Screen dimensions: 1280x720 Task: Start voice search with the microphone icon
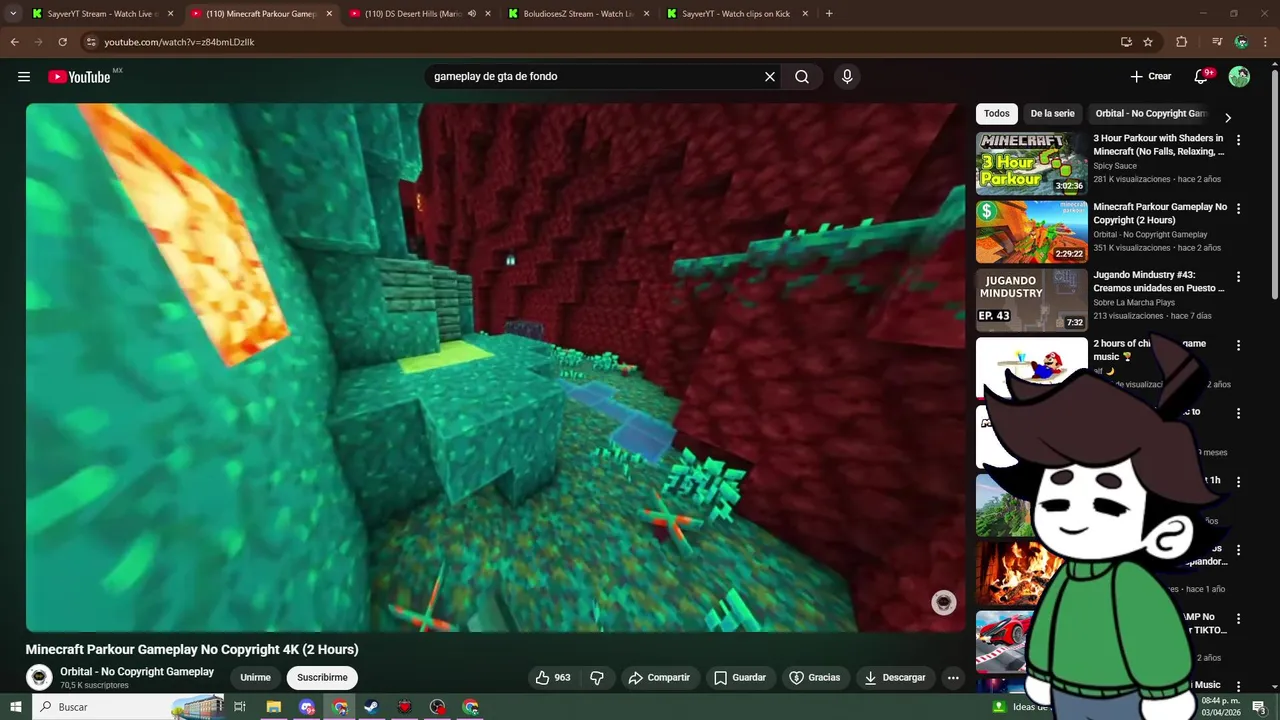[x=847, y=77]
